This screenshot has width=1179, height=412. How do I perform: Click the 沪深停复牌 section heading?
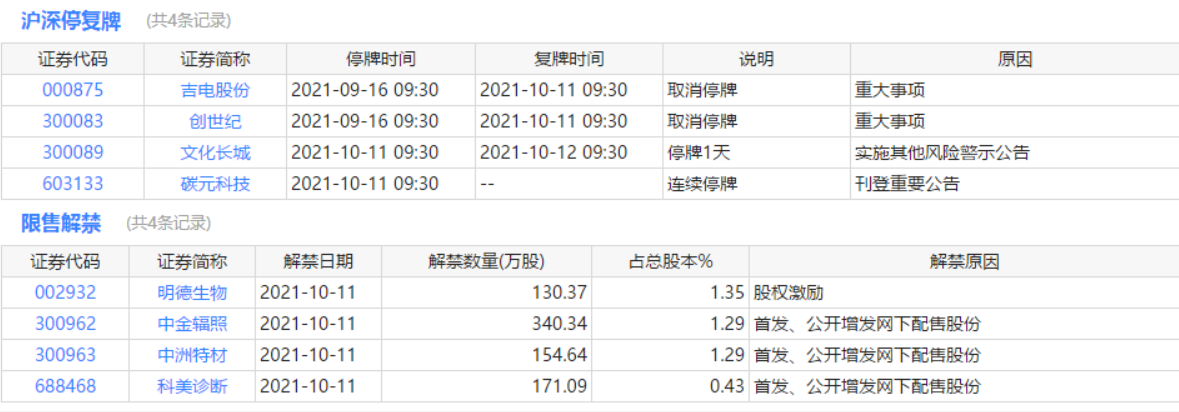click(74, 20)
